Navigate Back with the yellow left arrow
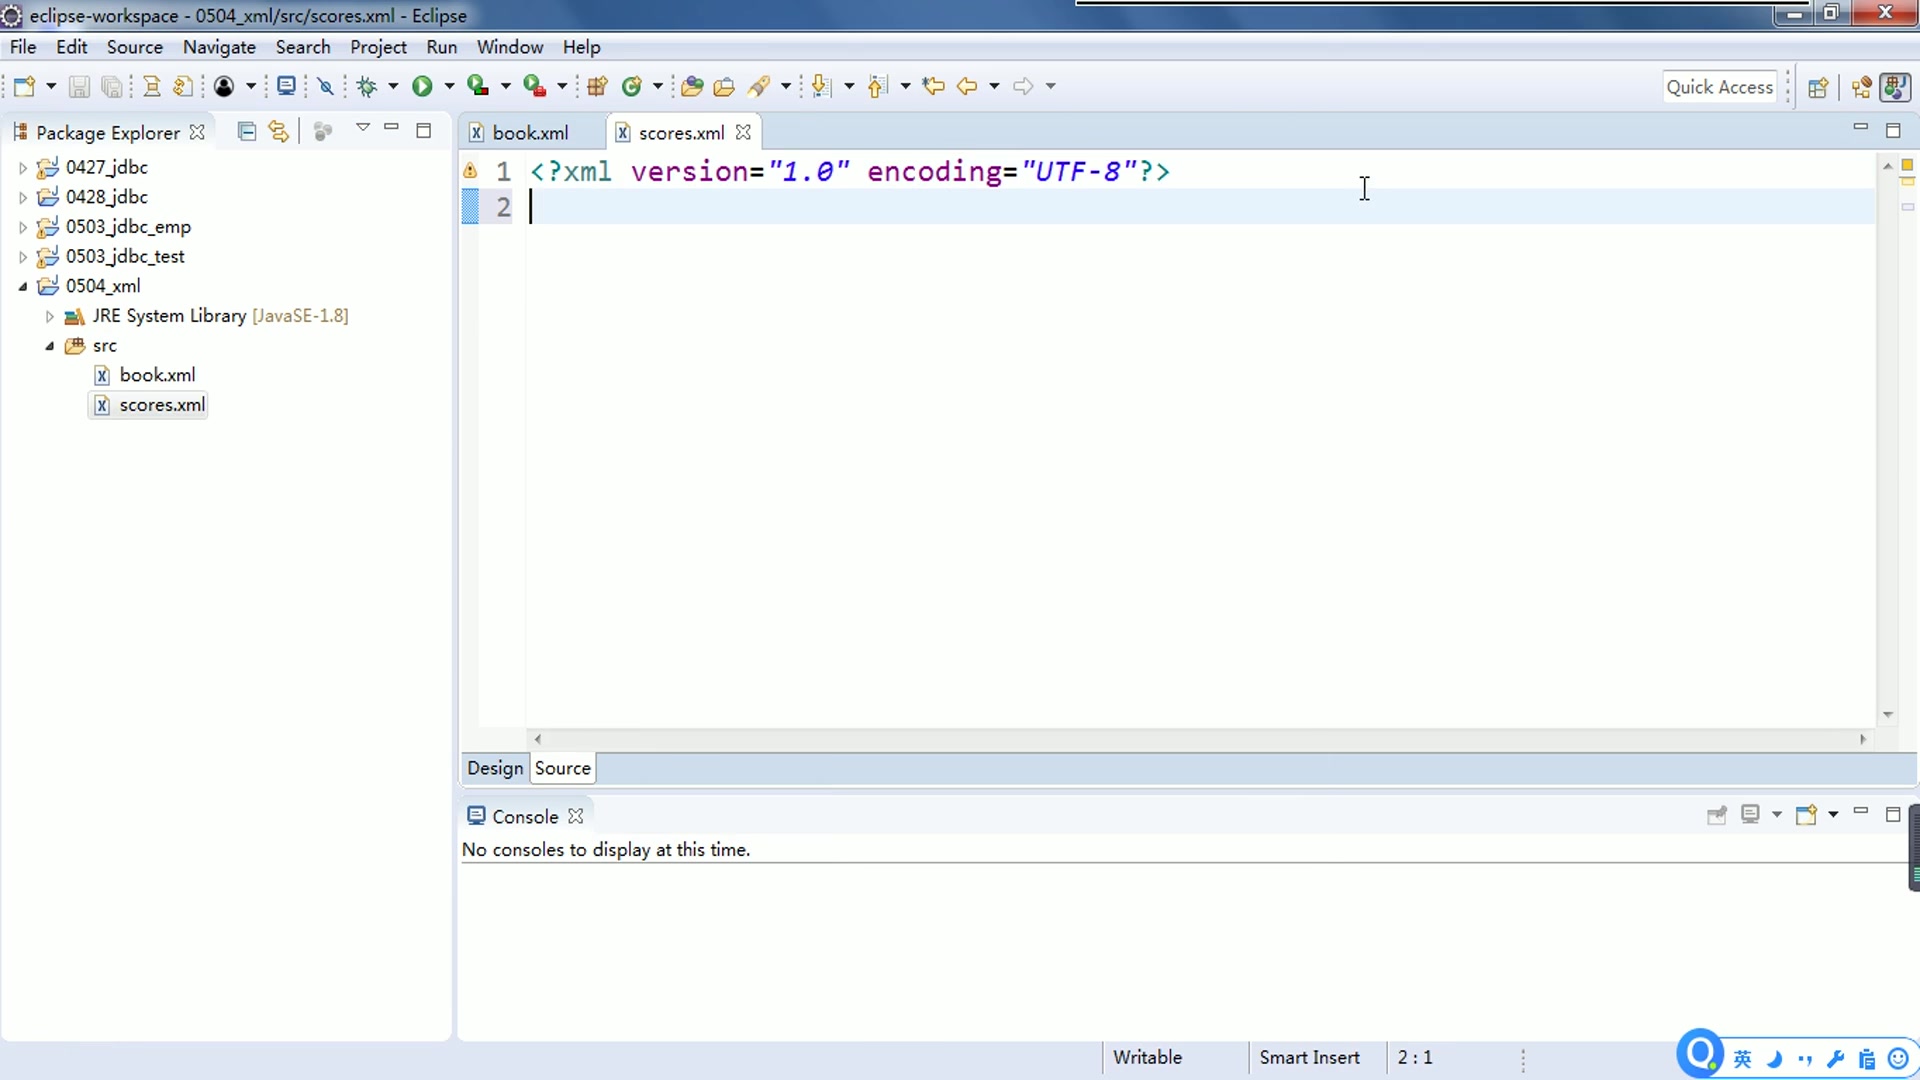Screen dimensions: 1920x1080 pos(967,86)
